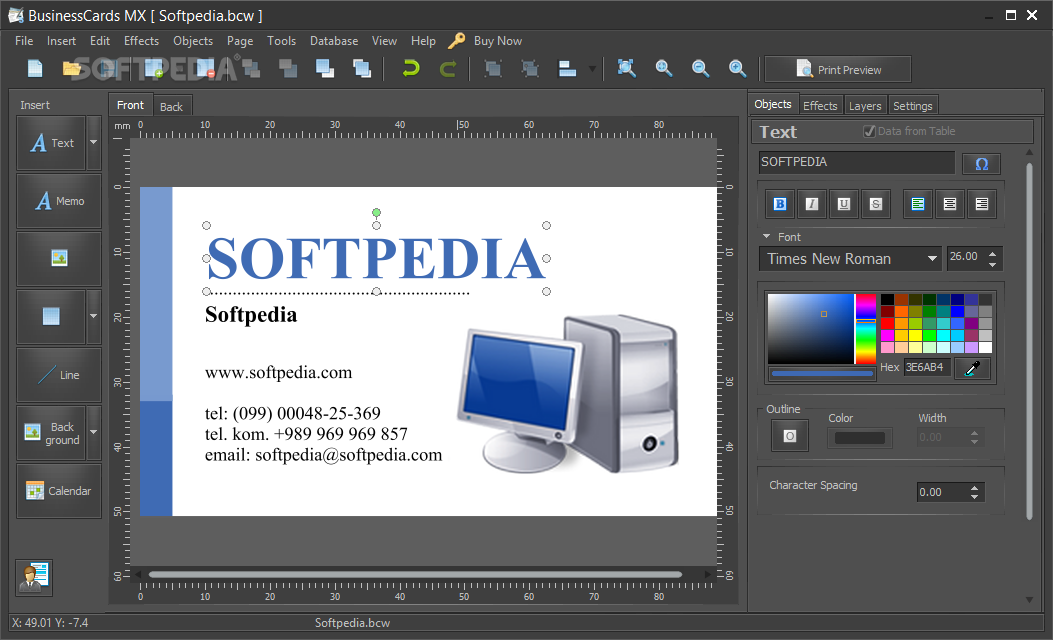
Task: Toggle Strikethrough formatting
Action: pos(876,204)
